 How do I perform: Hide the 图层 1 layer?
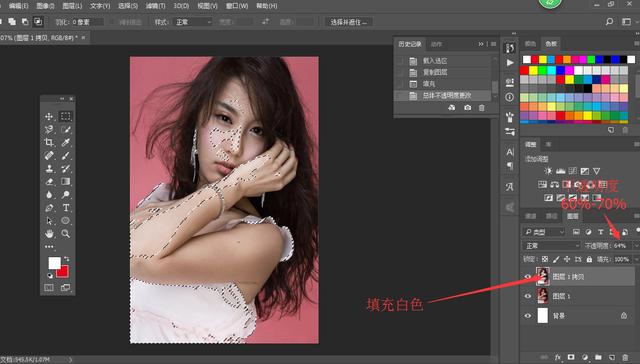[527, 296]
